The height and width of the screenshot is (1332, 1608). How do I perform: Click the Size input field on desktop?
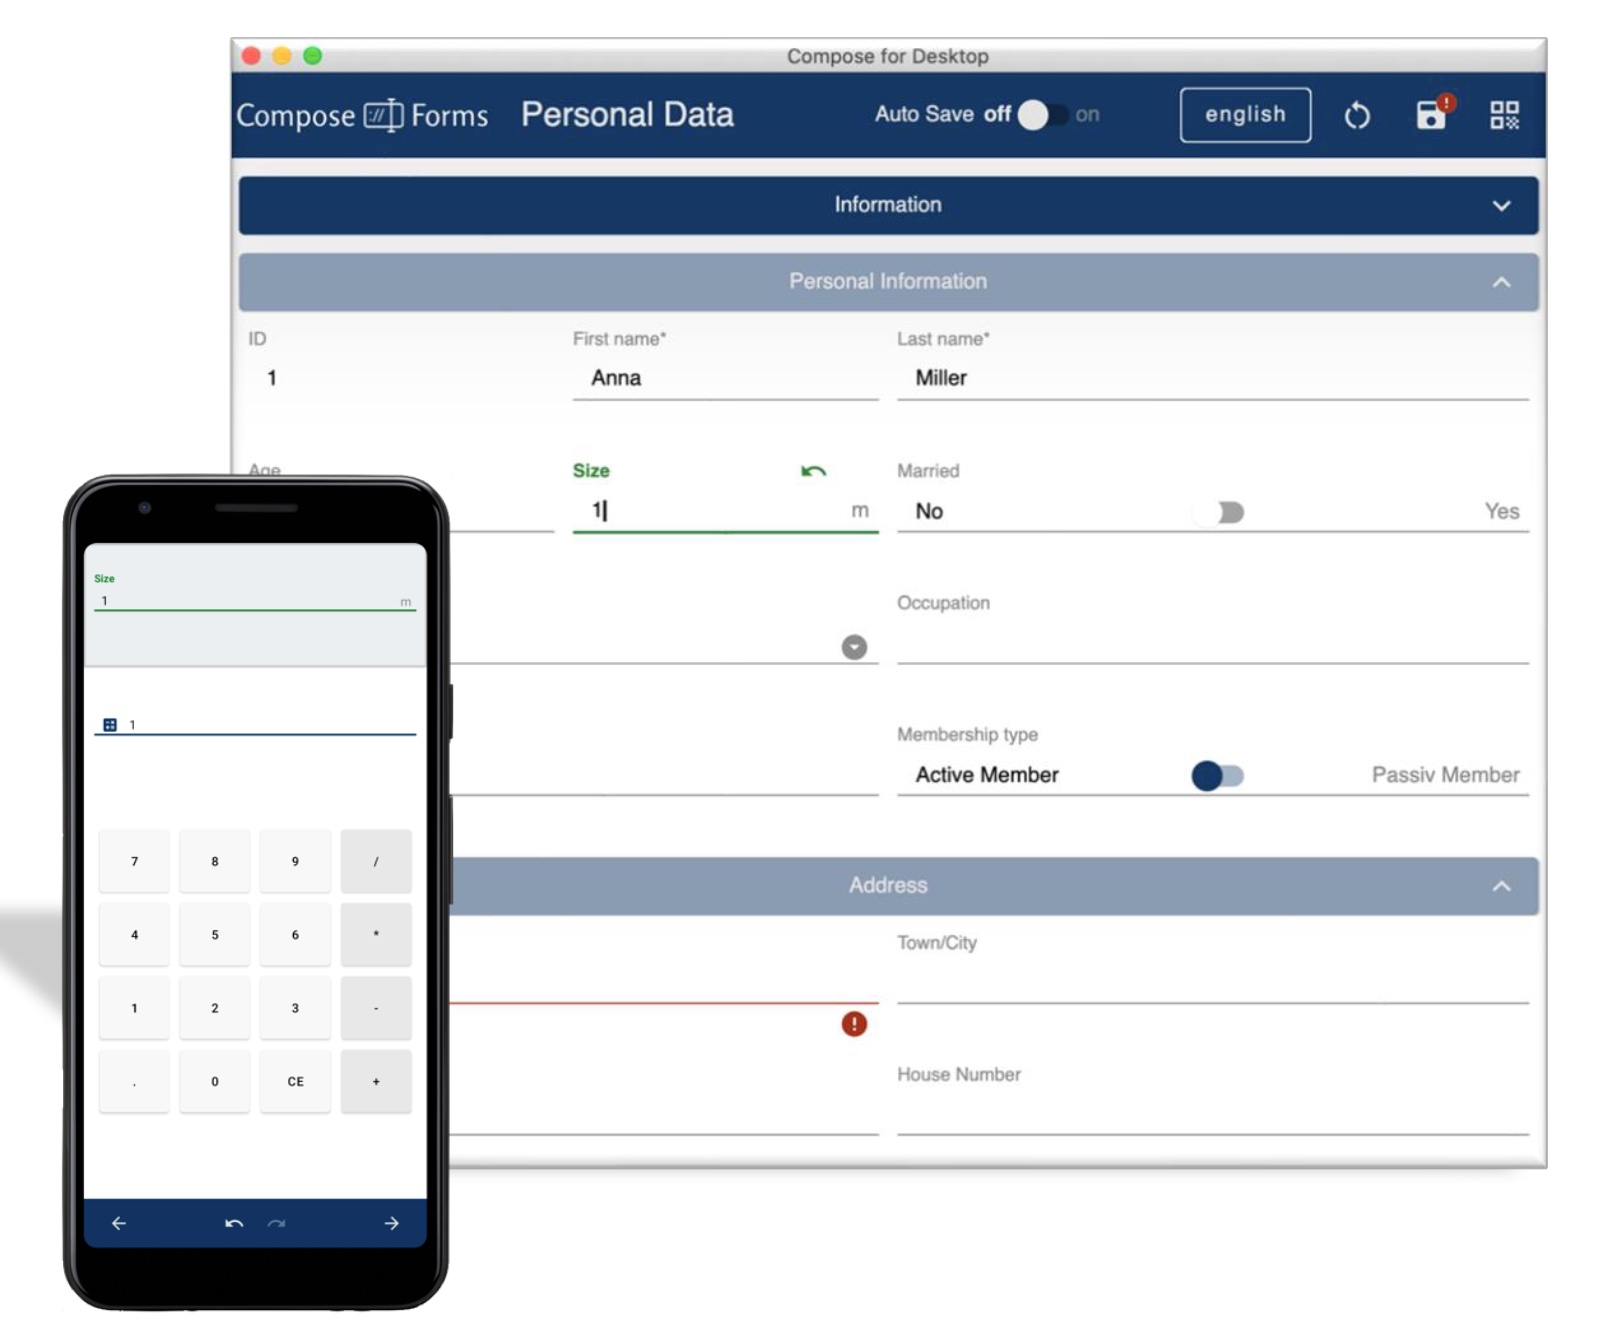pos(725,511)
